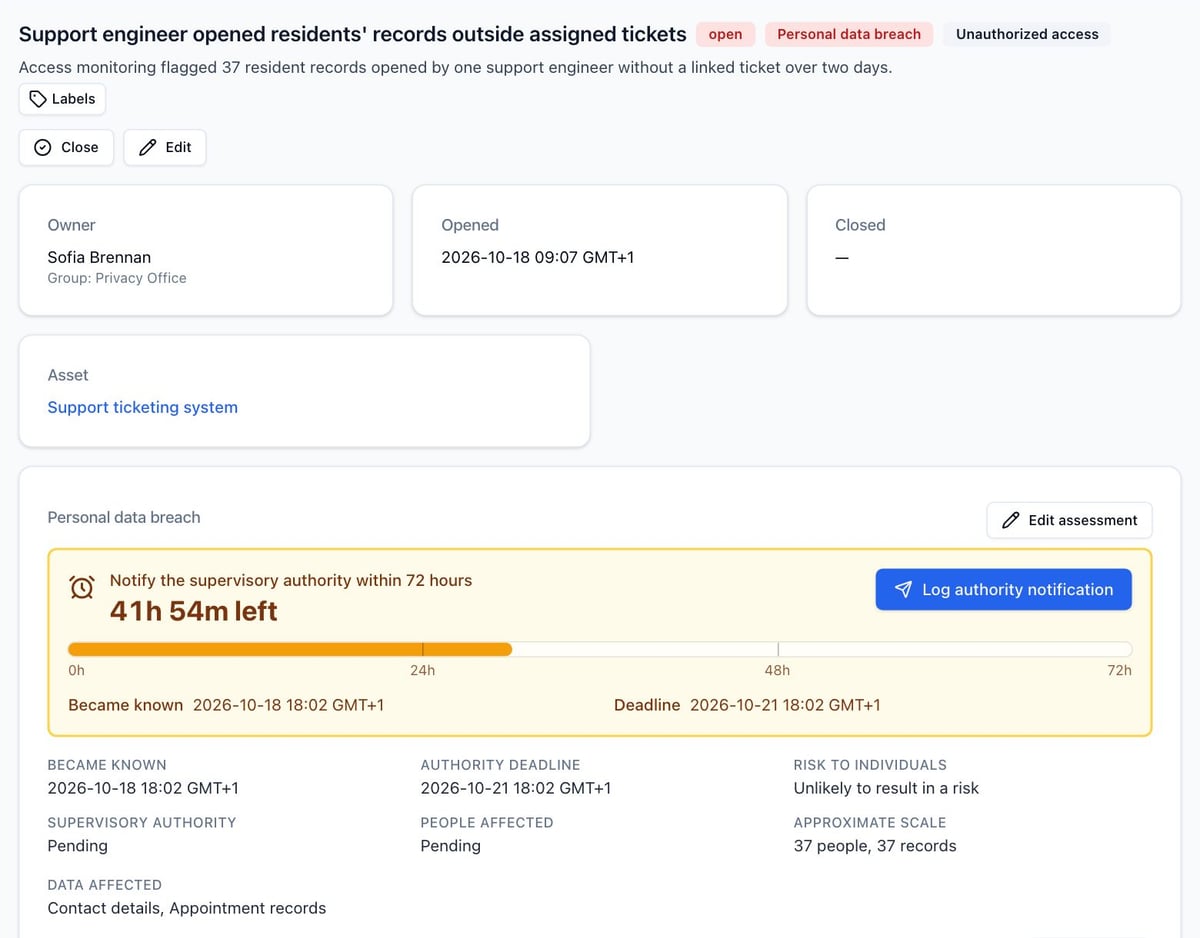Click the Unauthorized access tag

1027,34
